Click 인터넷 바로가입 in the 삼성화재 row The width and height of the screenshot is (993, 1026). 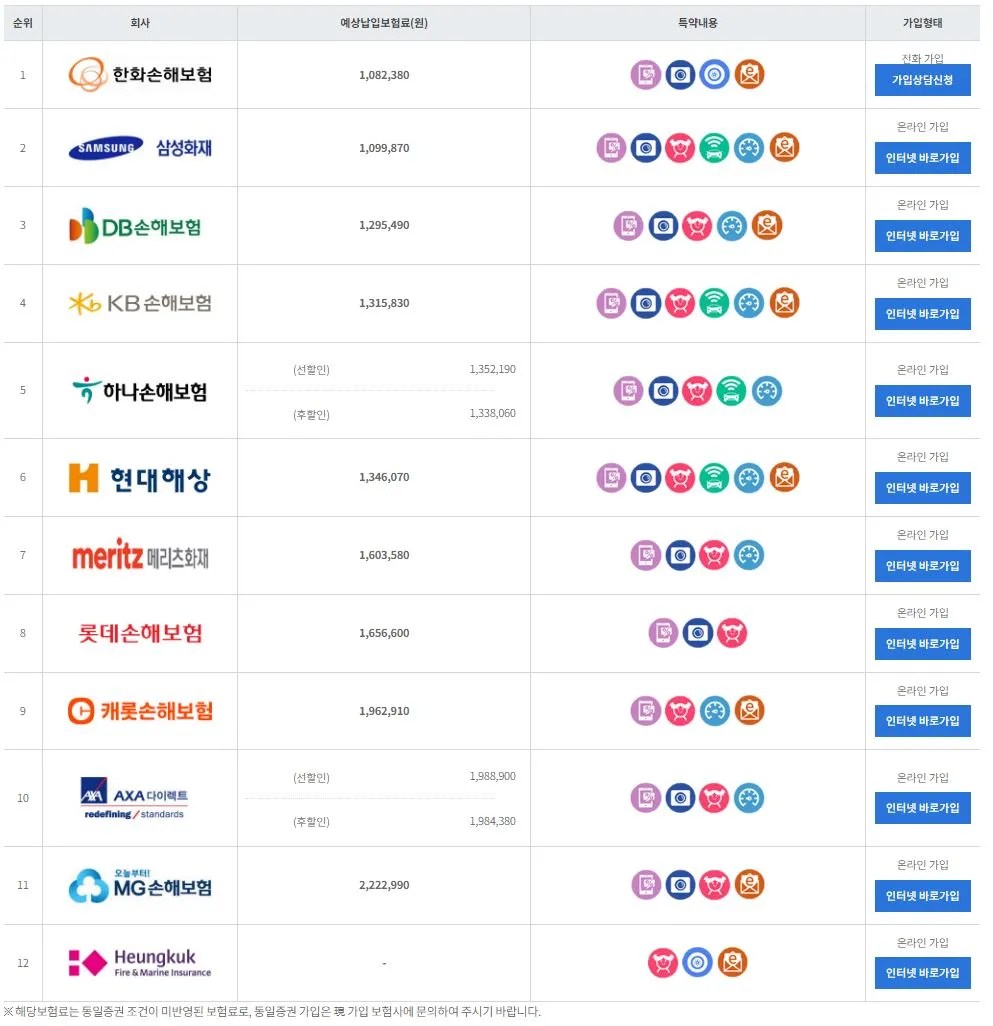tap(922, 157)
